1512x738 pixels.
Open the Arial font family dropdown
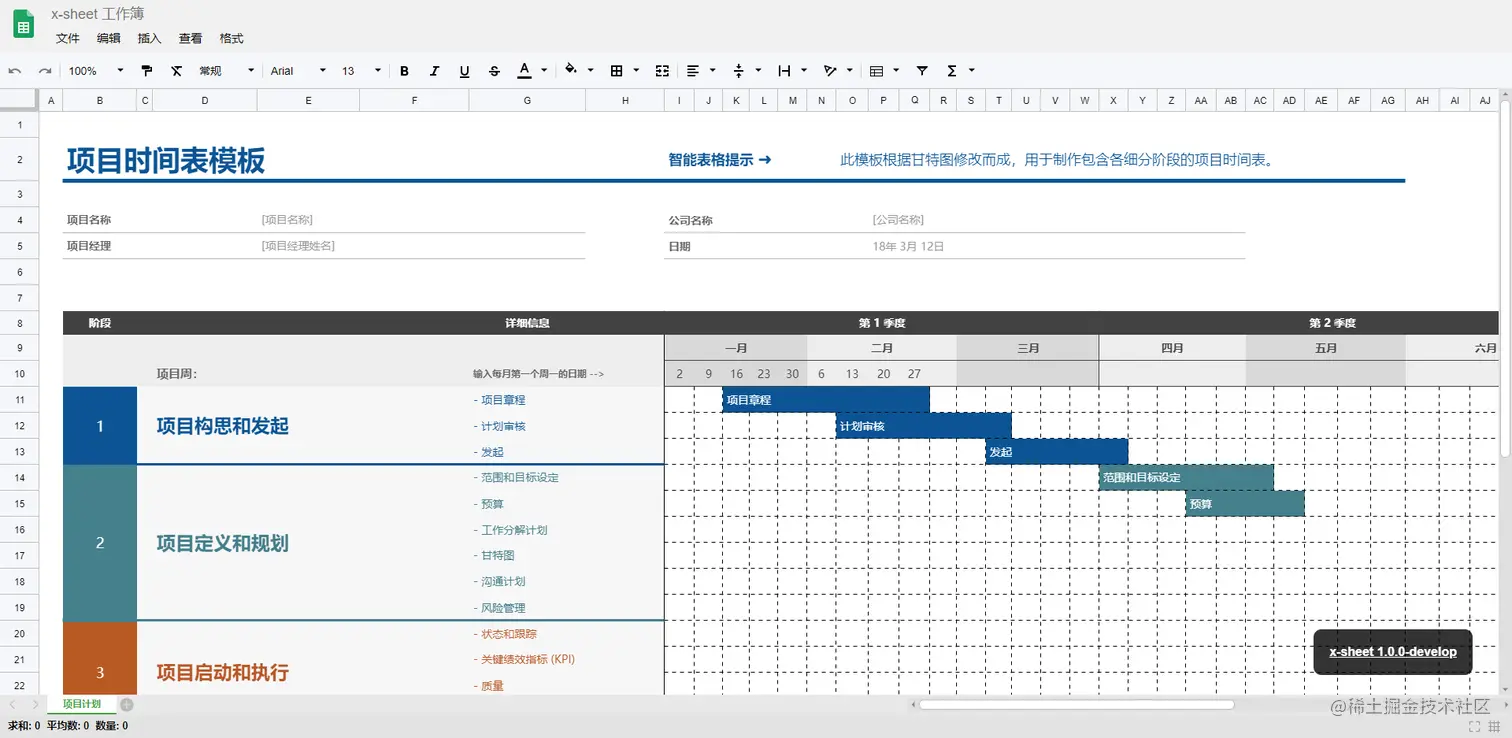click(295, 70)
